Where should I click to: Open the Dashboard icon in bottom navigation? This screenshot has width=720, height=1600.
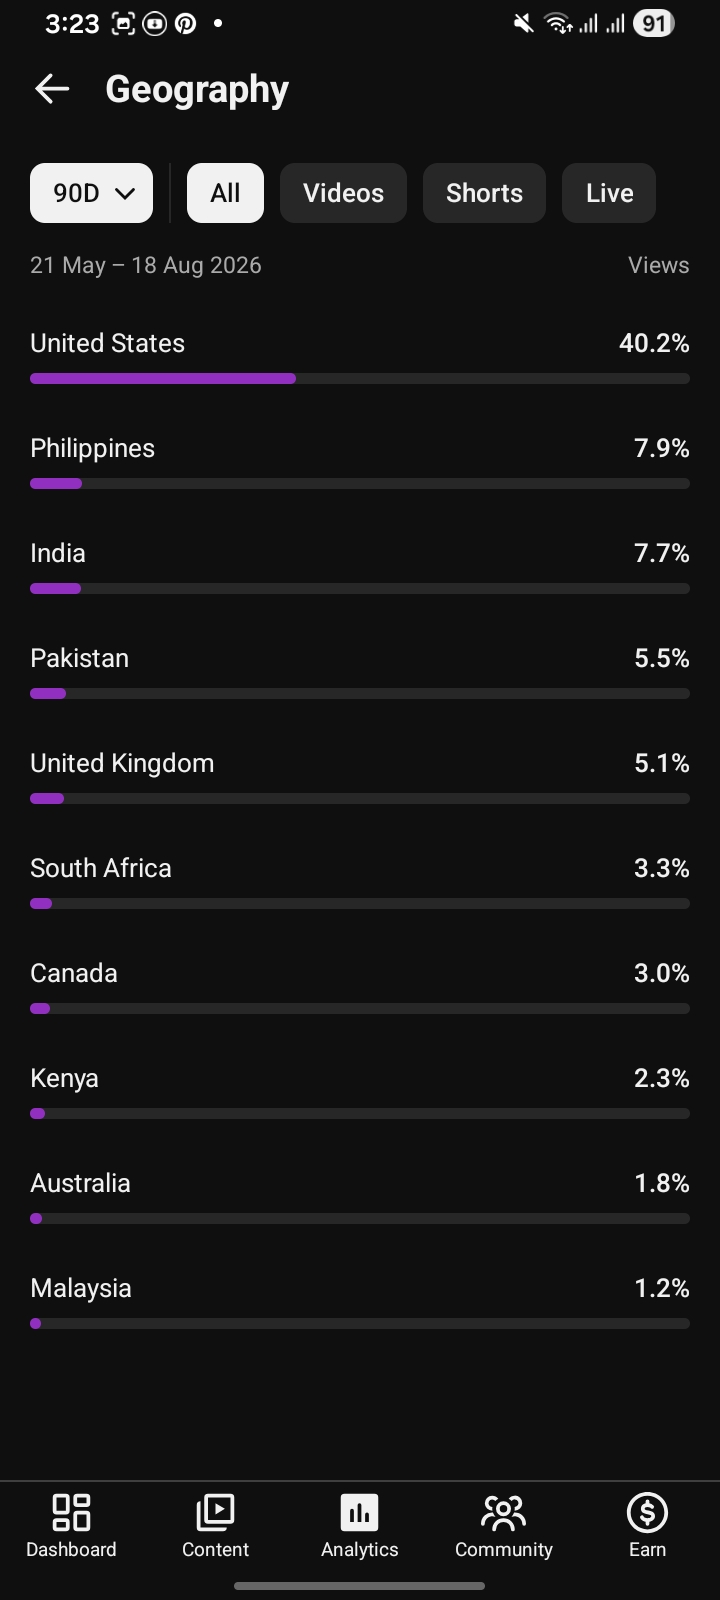pyautogui.click(x=71, y=1512)
